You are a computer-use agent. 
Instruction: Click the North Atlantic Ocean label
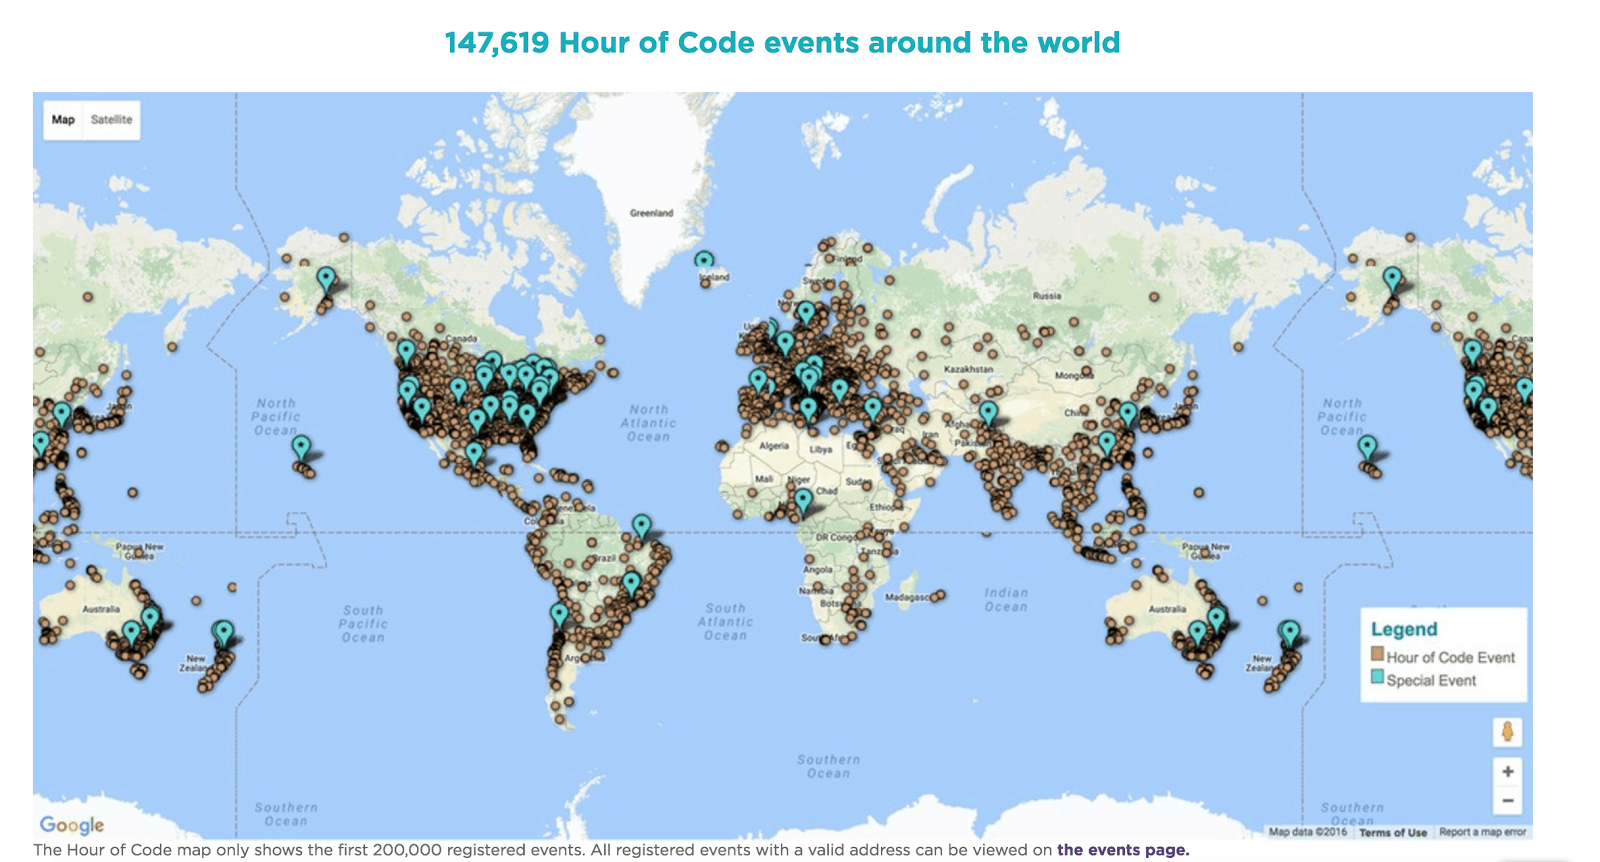648,423
